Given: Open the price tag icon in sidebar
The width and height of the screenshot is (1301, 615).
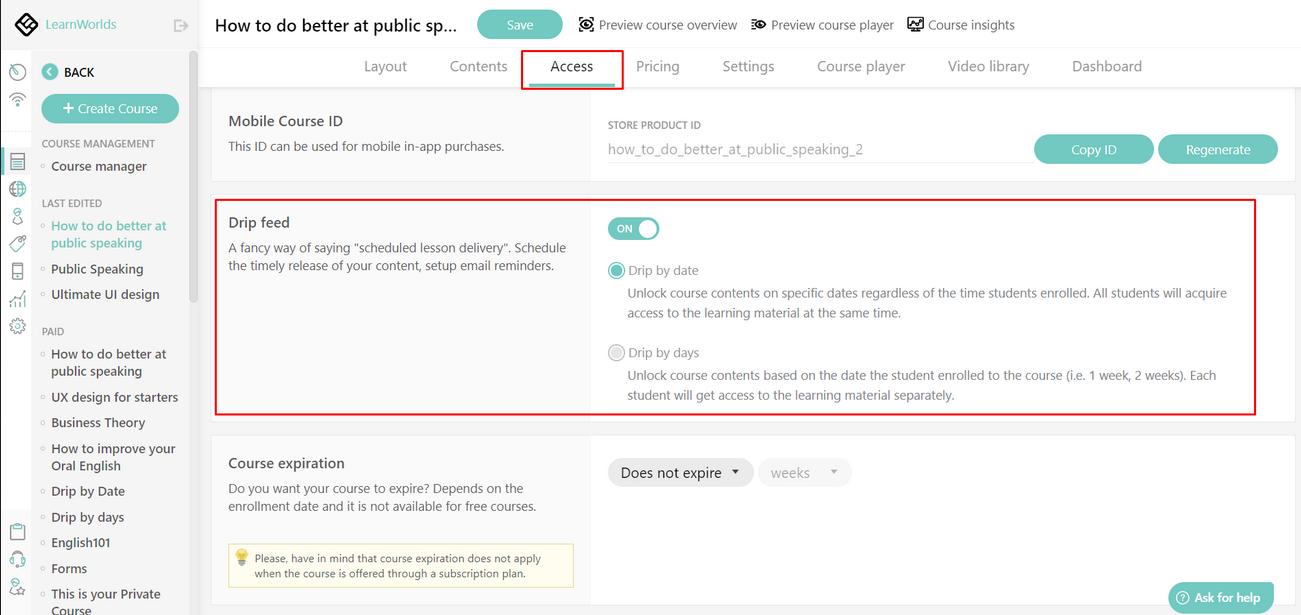Looking at the screenshot, I should 17,243.
